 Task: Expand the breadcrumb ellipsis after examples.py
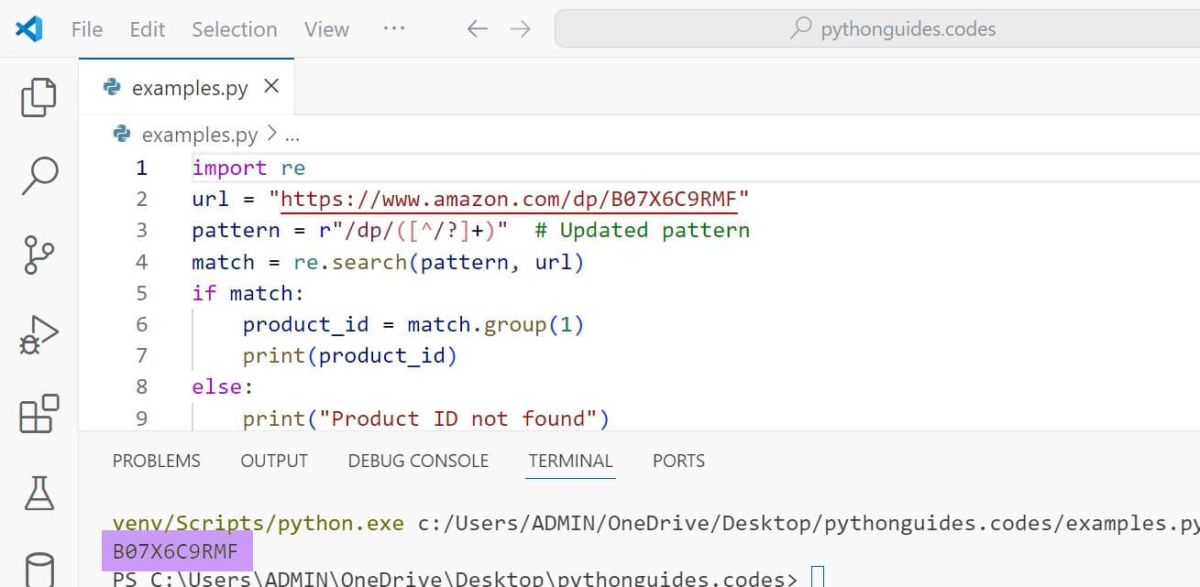pos(292,136)
